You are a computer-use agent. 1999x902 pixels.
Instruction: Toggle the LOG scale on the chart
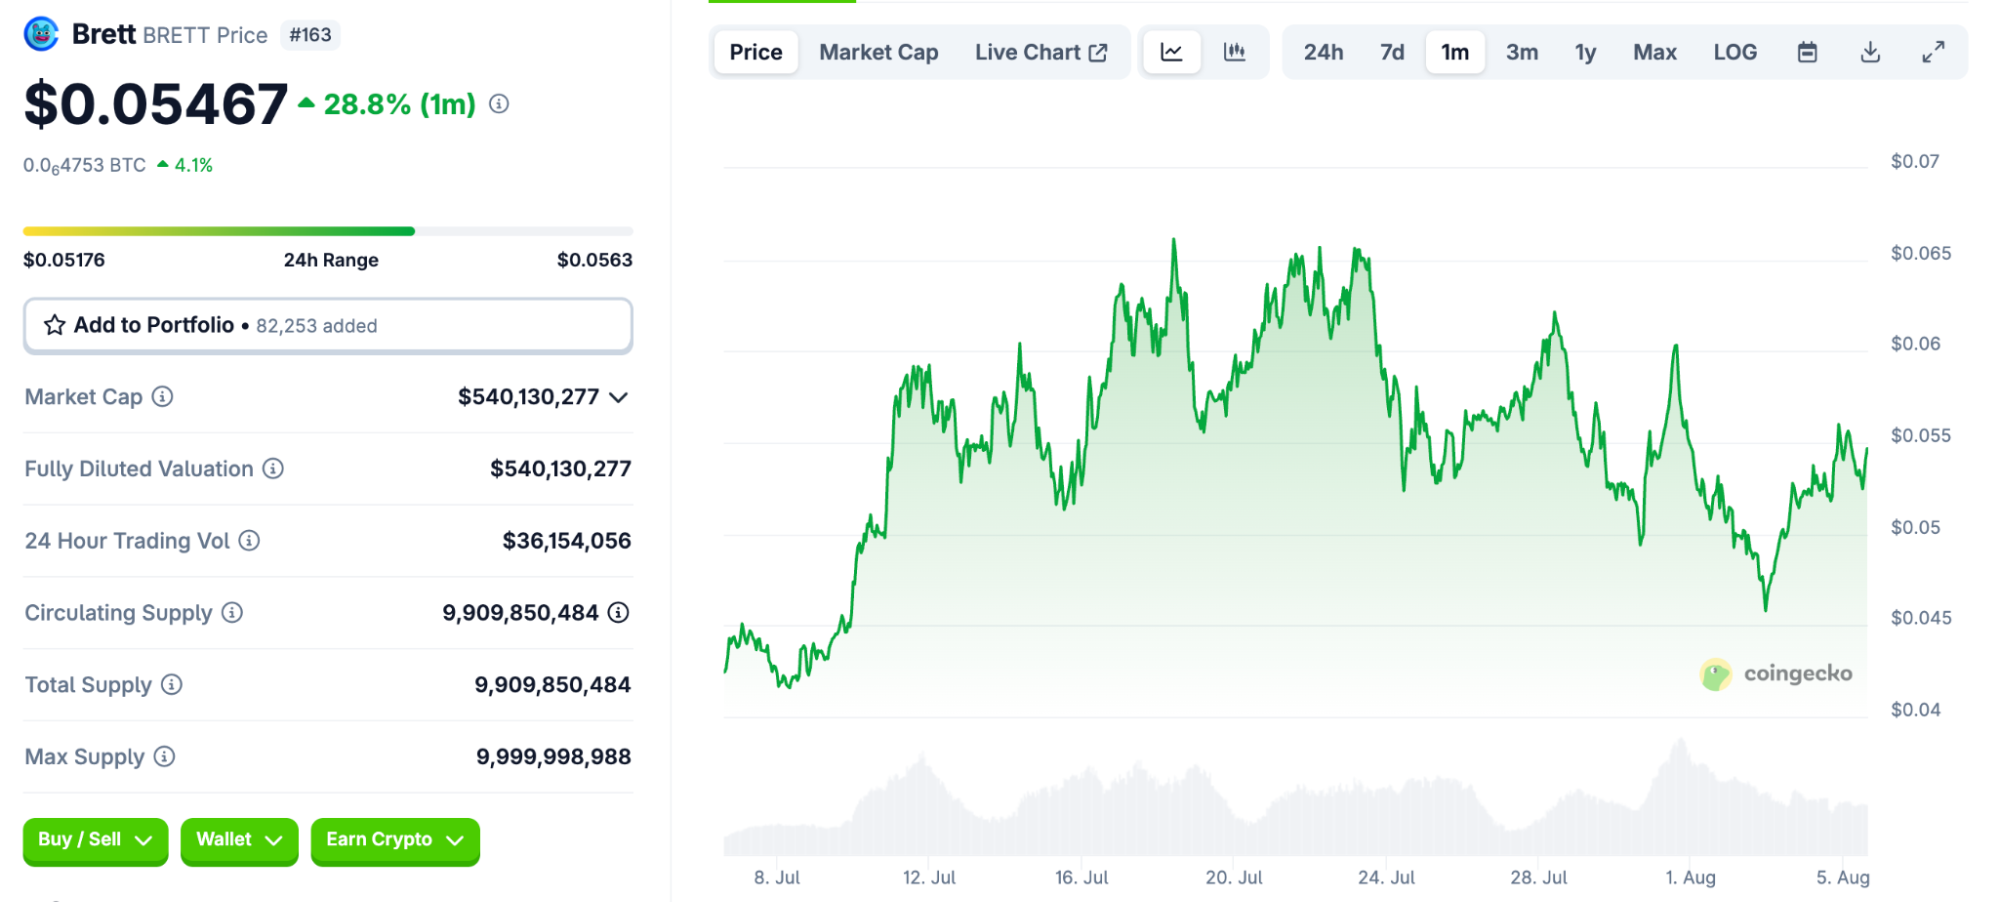pos(1735,52)
